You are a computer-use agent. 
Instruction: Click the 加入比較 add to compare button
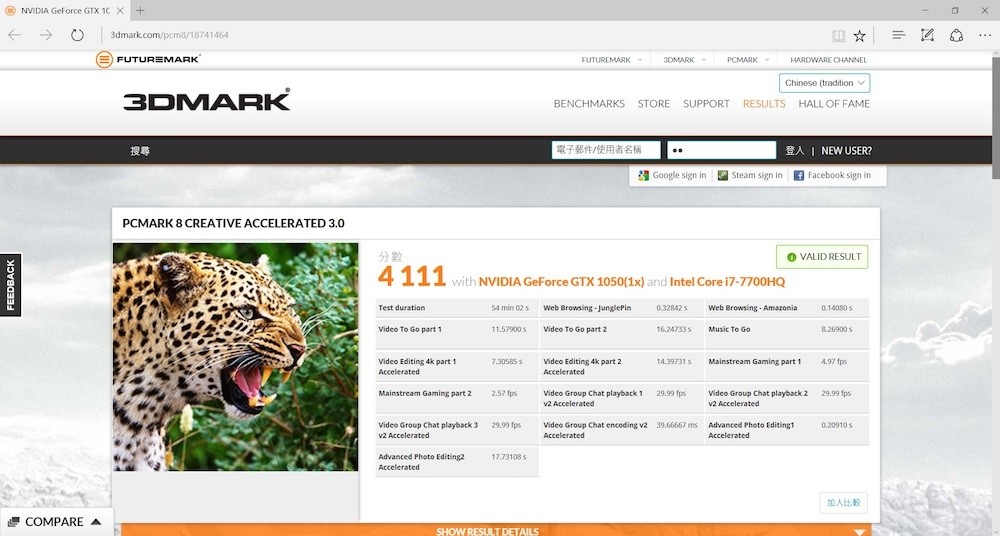pyautogui.click(x=843, y=503)
